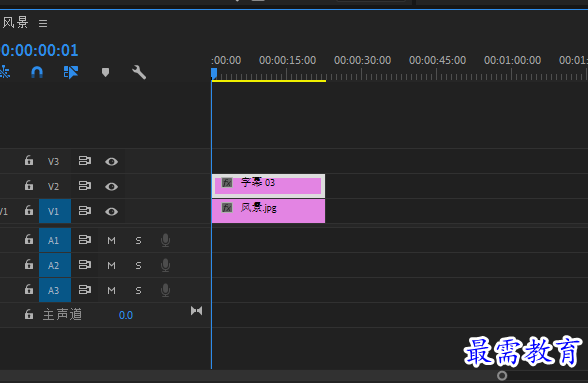Image resolution: width=588 pixels, height=383 pixels.
Task: Toggle A2 track targeting
Action: pyautogui.click(x=55, y=265)
